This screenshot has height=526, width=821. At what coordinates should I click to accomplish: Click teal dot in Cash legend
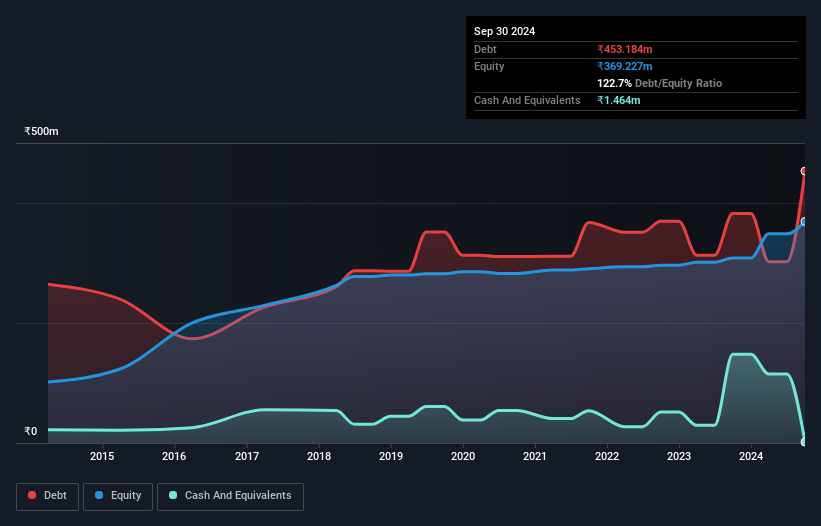tap(173, 495)
